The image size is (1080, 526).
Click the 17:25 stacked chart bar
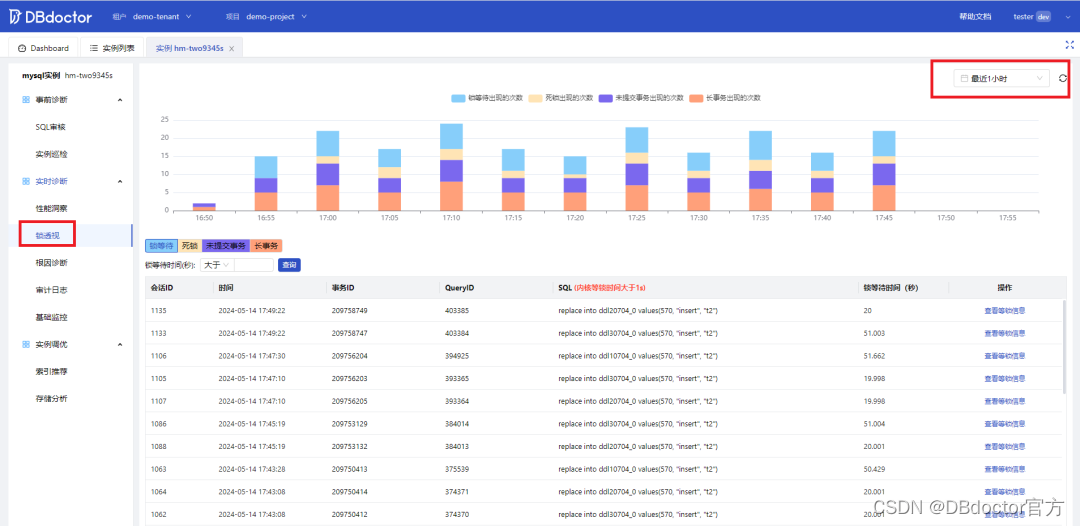point(636,169)
